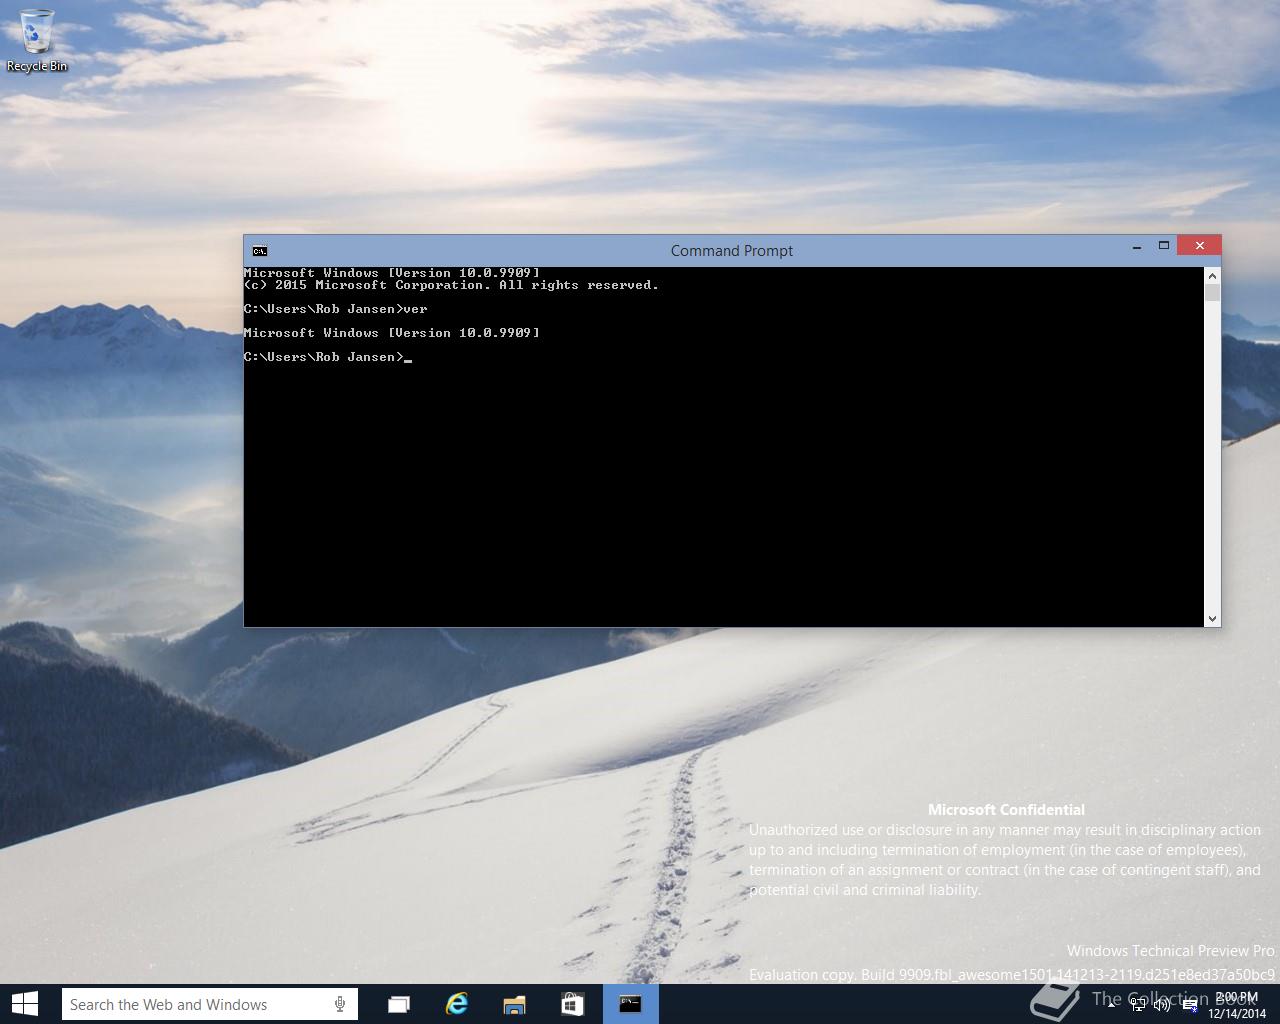
Task: Click the 'C:\Users\Rob Jansen>ver' line
Action: click(336, 309)
